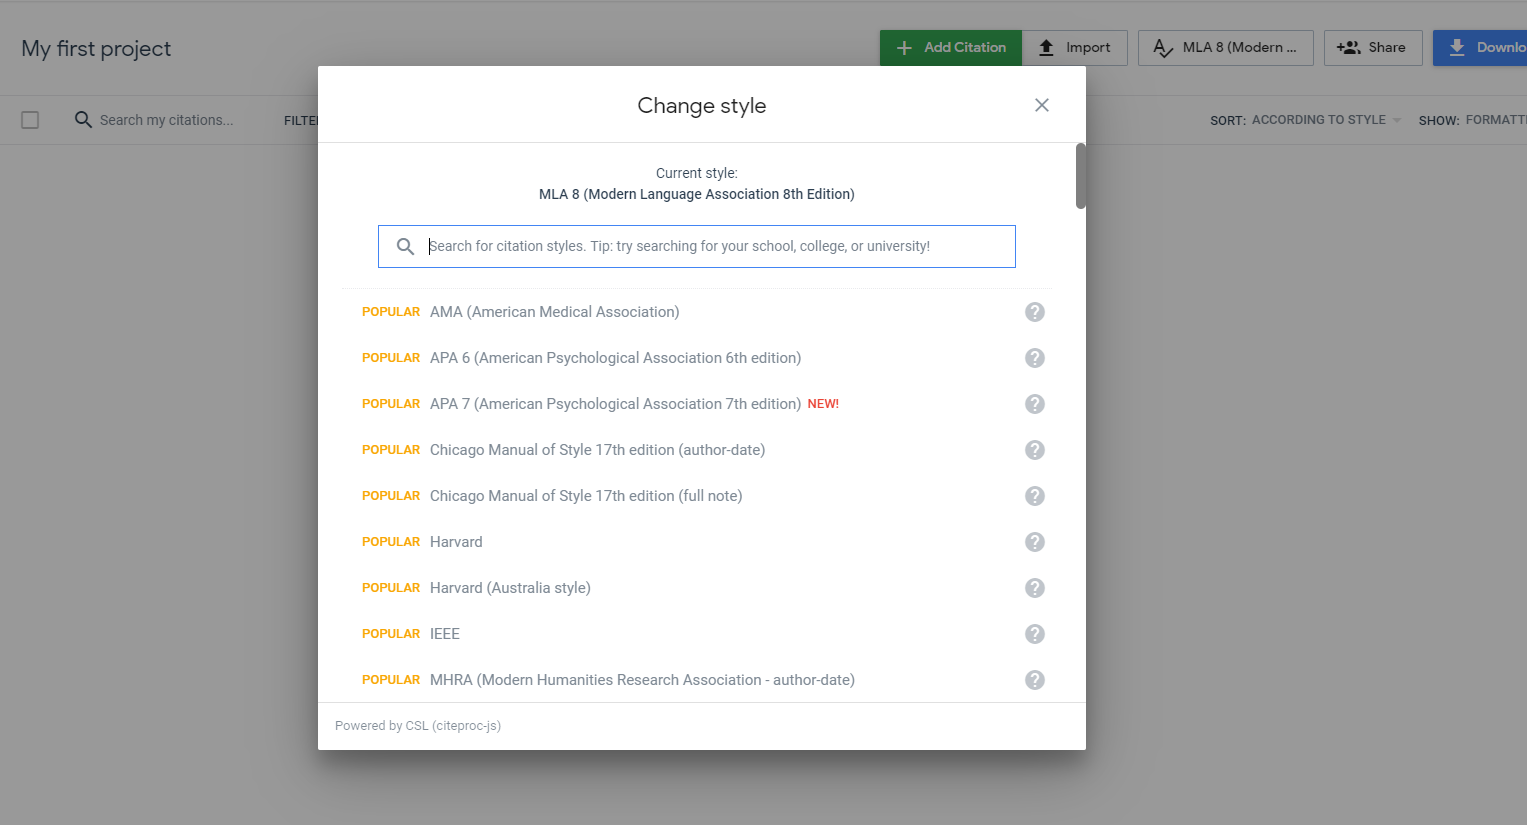This screenshot has width=1527, height=825.
Task: Click the Filter option
Action: tap(301, 120)
